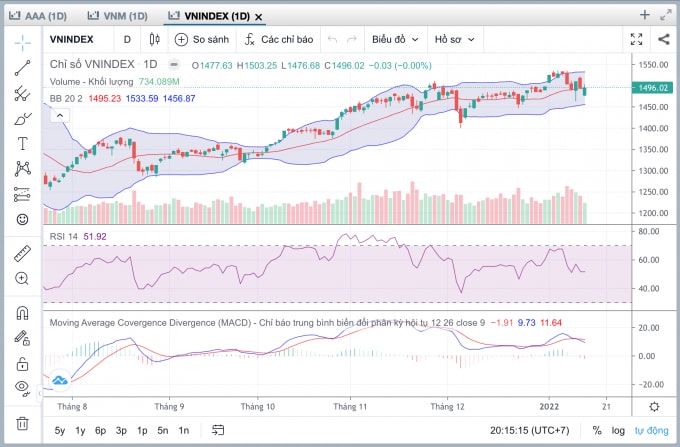Click the left sidebar collapse arrow
This screenshot has width=680, height=447.
pos(40,393)
